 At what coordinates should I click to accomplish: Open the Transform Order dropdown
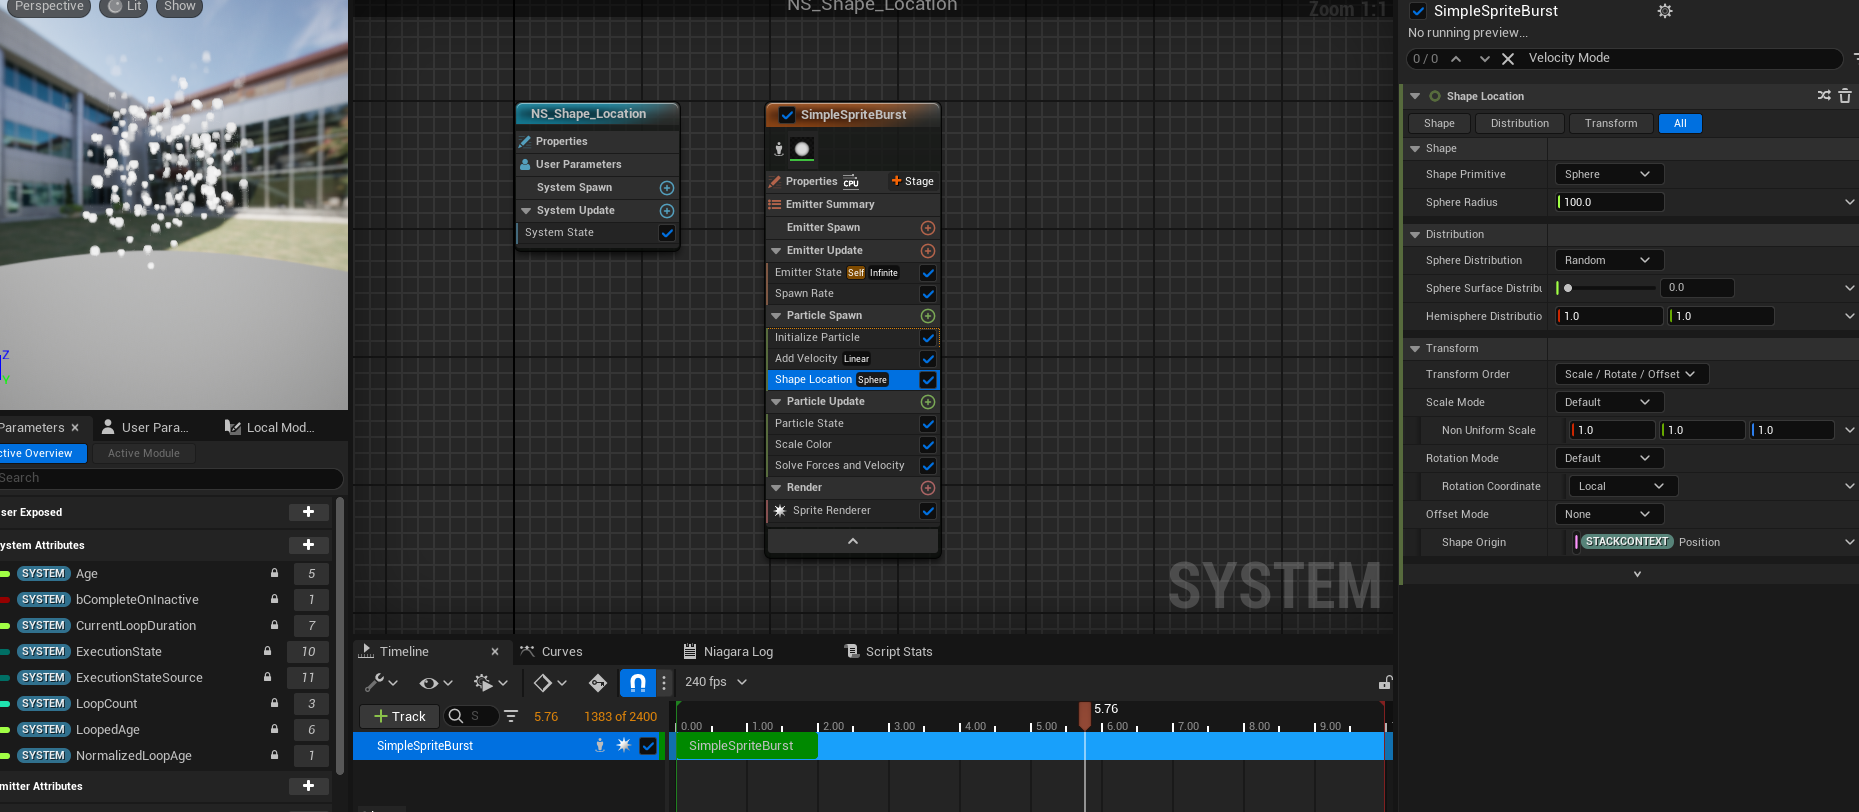click(1631, 374)
